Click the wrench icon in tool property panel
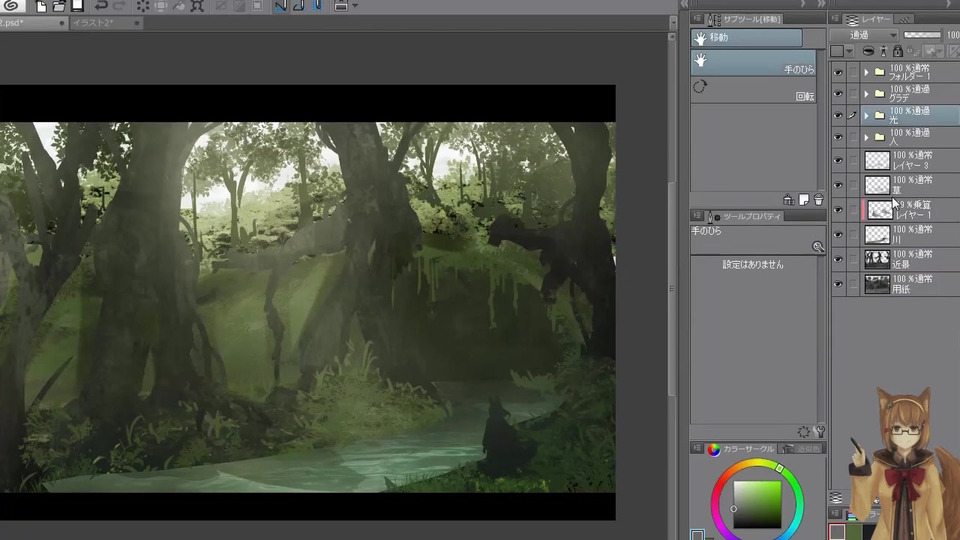Viewport: 960px width, 540px height. [x=820, y=432]
